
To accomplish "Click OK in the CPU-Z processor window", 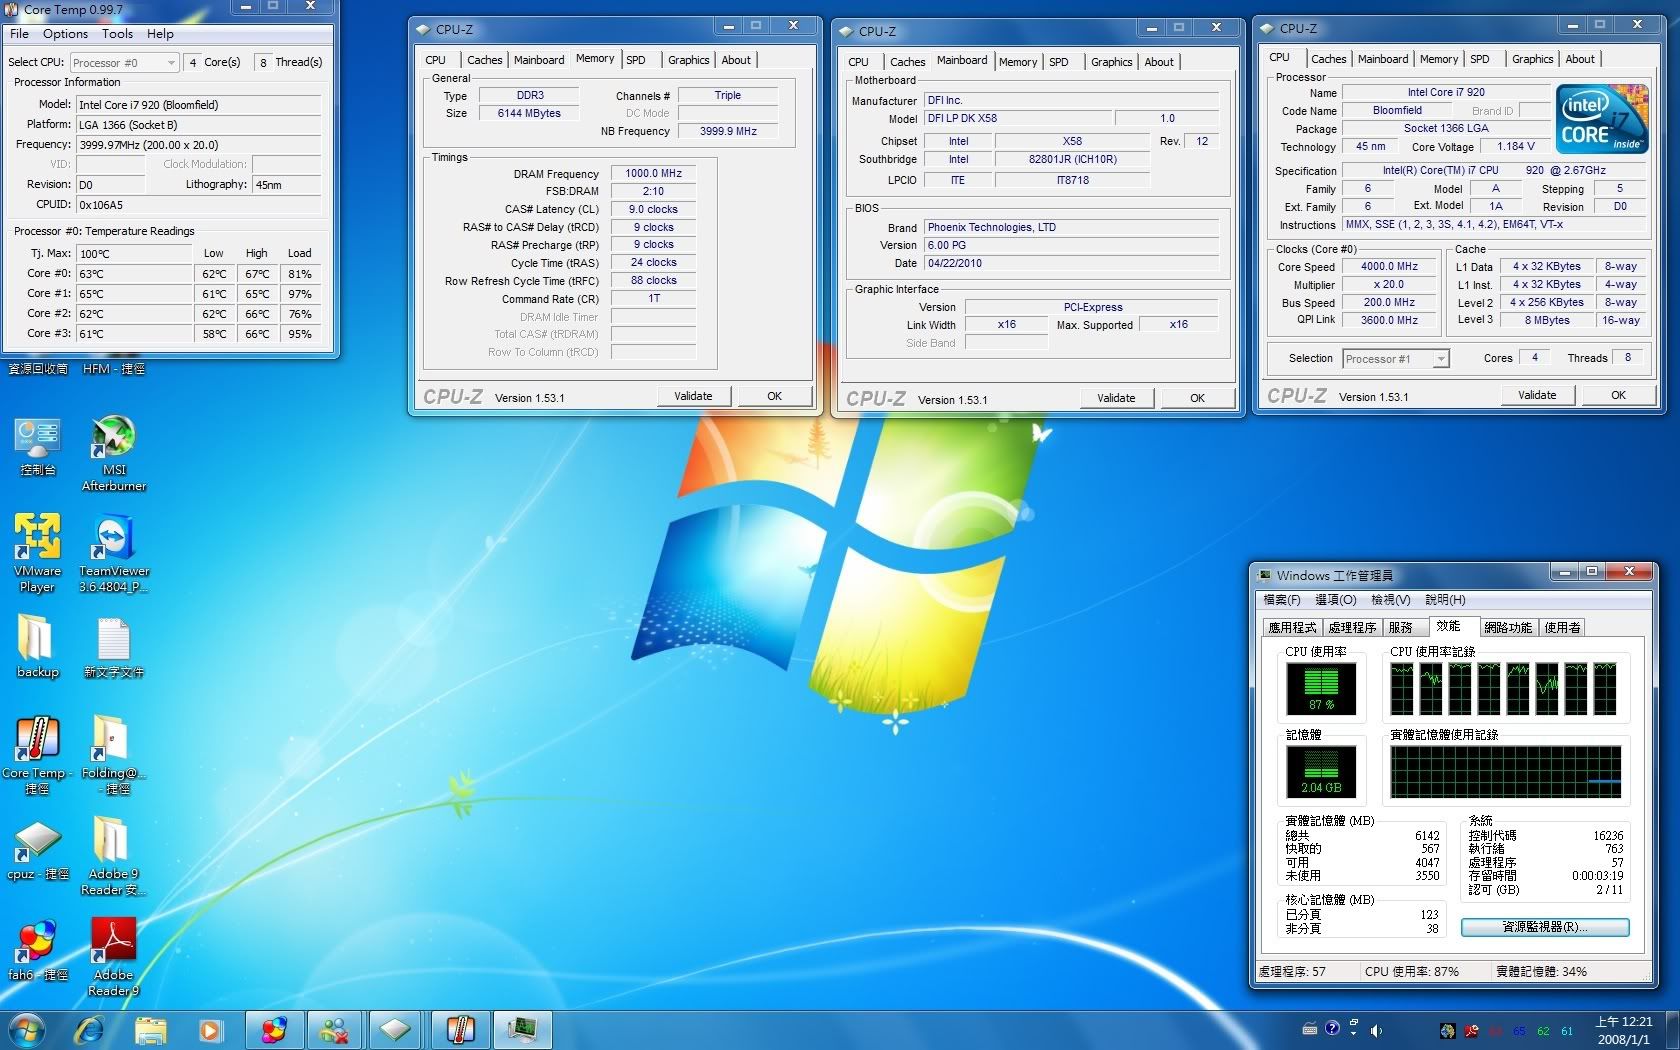I will [x=1618, y=395].
